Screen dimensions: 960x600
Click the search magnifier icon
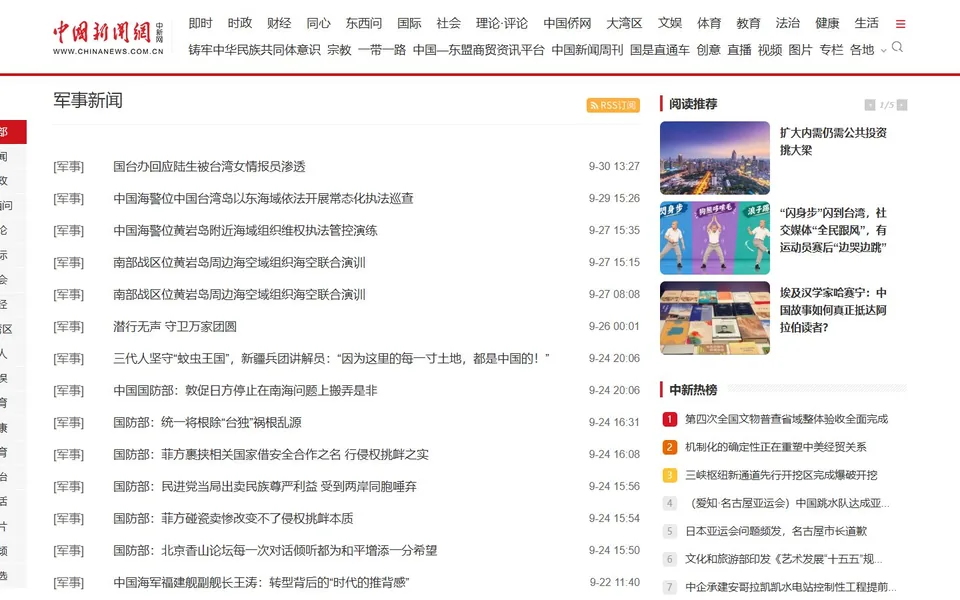[x=898, y=47]
